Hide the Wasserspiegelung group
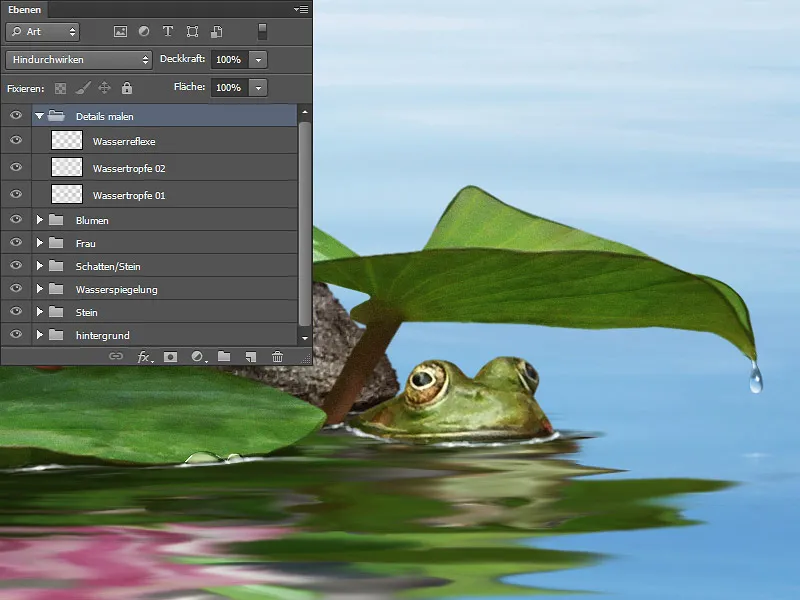 coord(16,288)
